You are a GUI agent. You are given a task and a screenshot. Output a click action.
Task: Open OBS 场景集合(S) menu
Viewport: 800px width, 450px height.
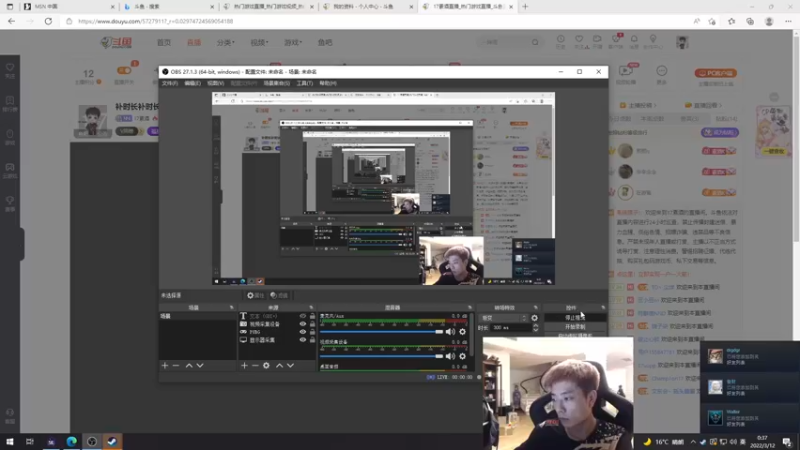[x=277, y=83]
